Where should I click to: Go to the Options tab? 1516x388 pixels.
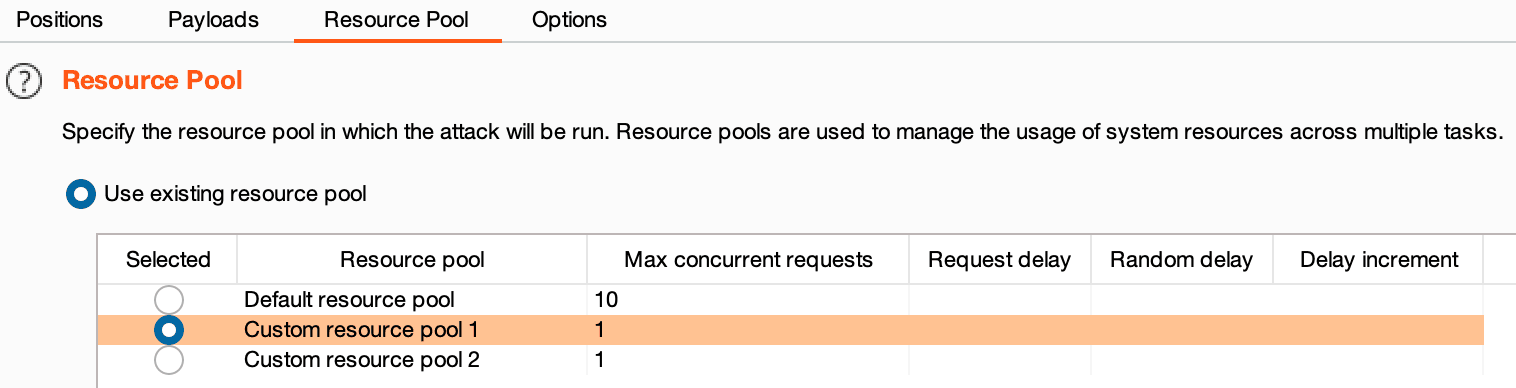point(569,20)
